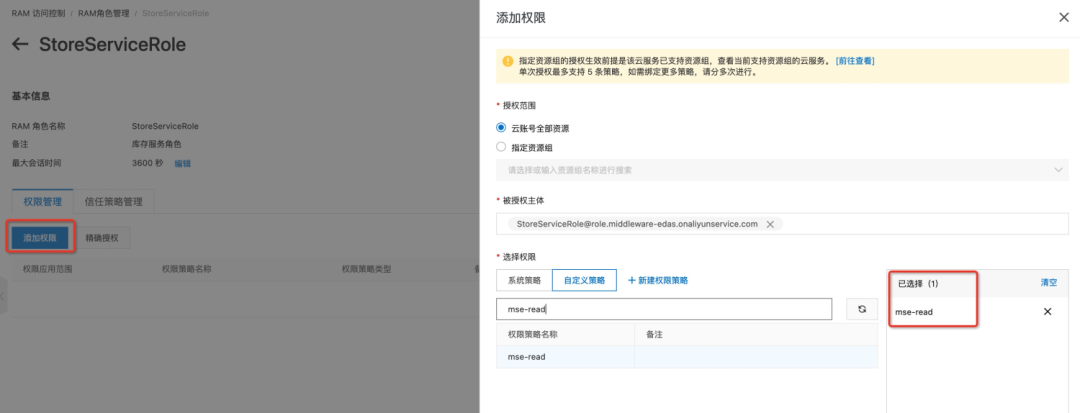Close the 添加权限 panel
The height and width of the screenshot is (413, 1080).
tap(1063, 17)
